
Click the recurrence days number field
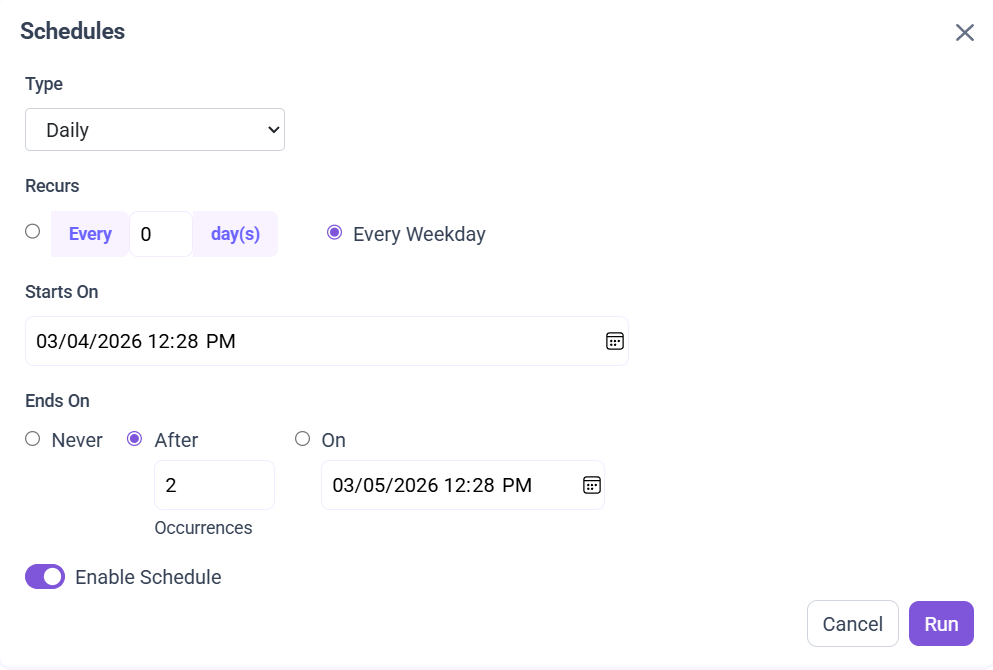pos(161,234)
